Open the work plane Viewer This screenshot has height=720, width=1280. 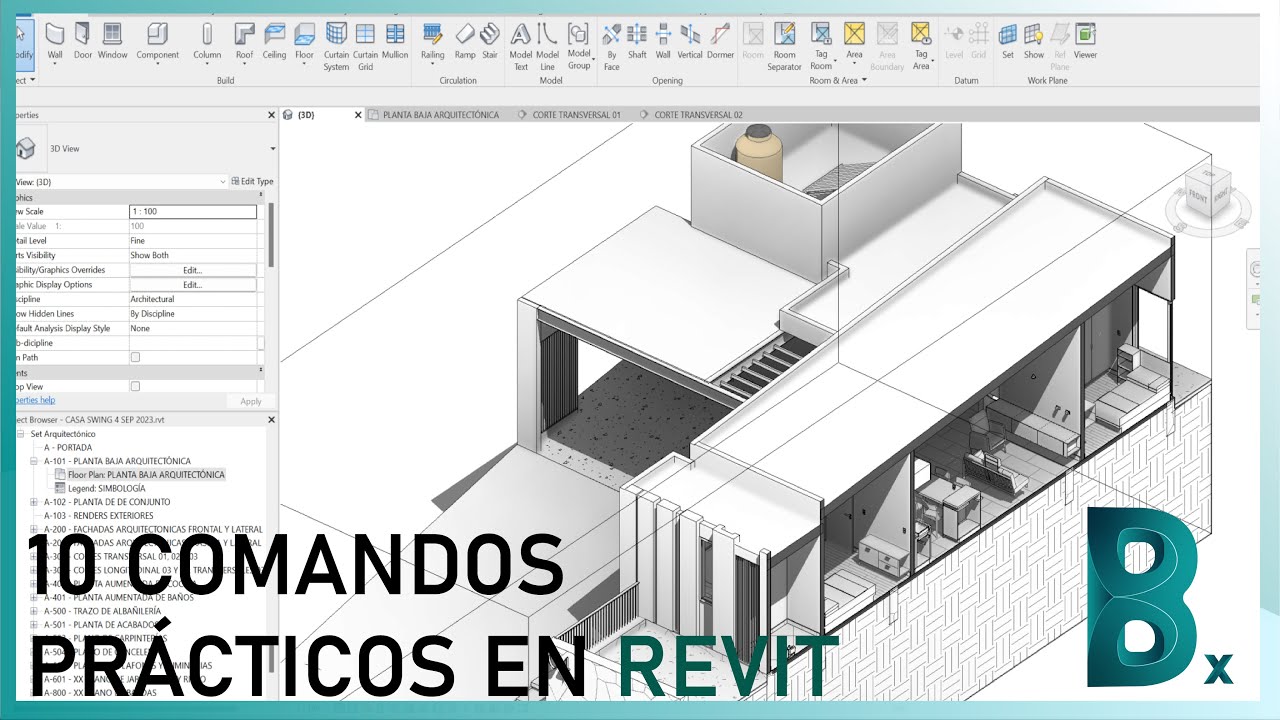[x=1085, y=41]
